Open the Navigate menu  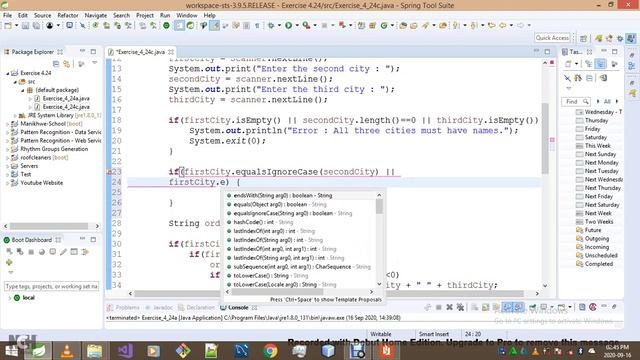96,15
